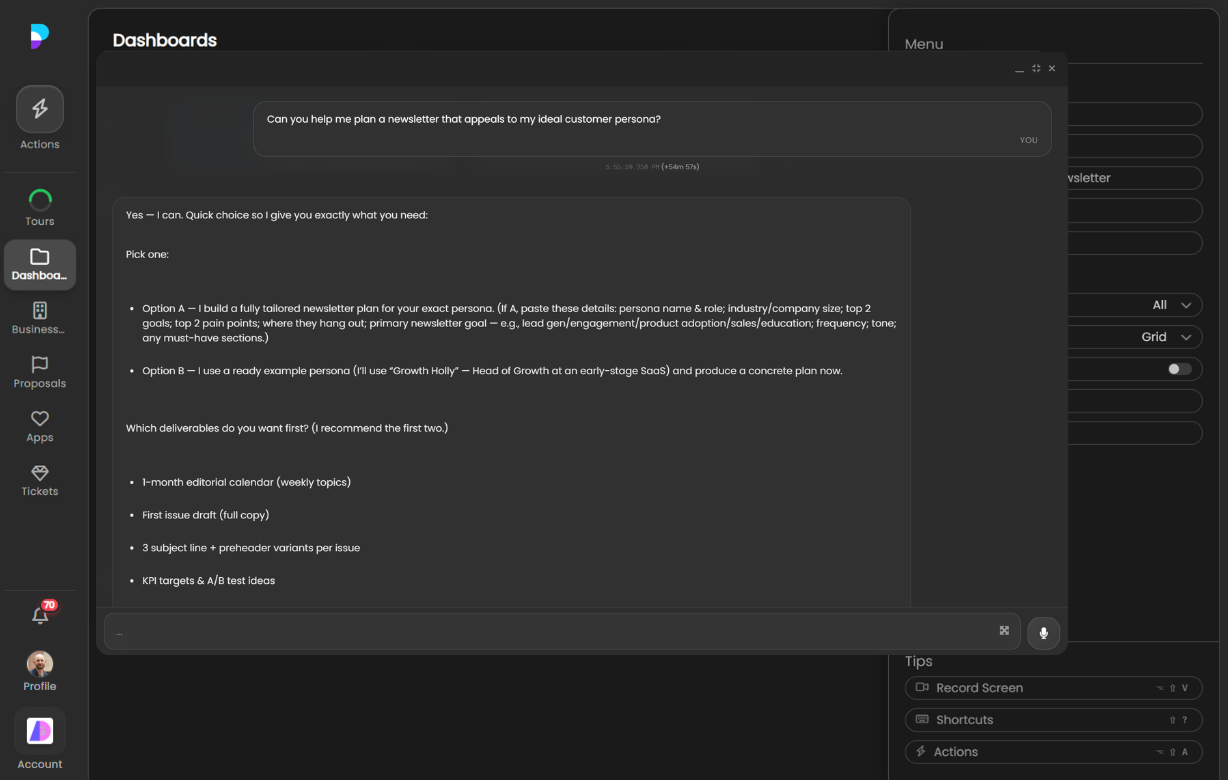Click the notifications bell with 70 badge
Screen dimensions: 1228x780
[x=41, y=615]
